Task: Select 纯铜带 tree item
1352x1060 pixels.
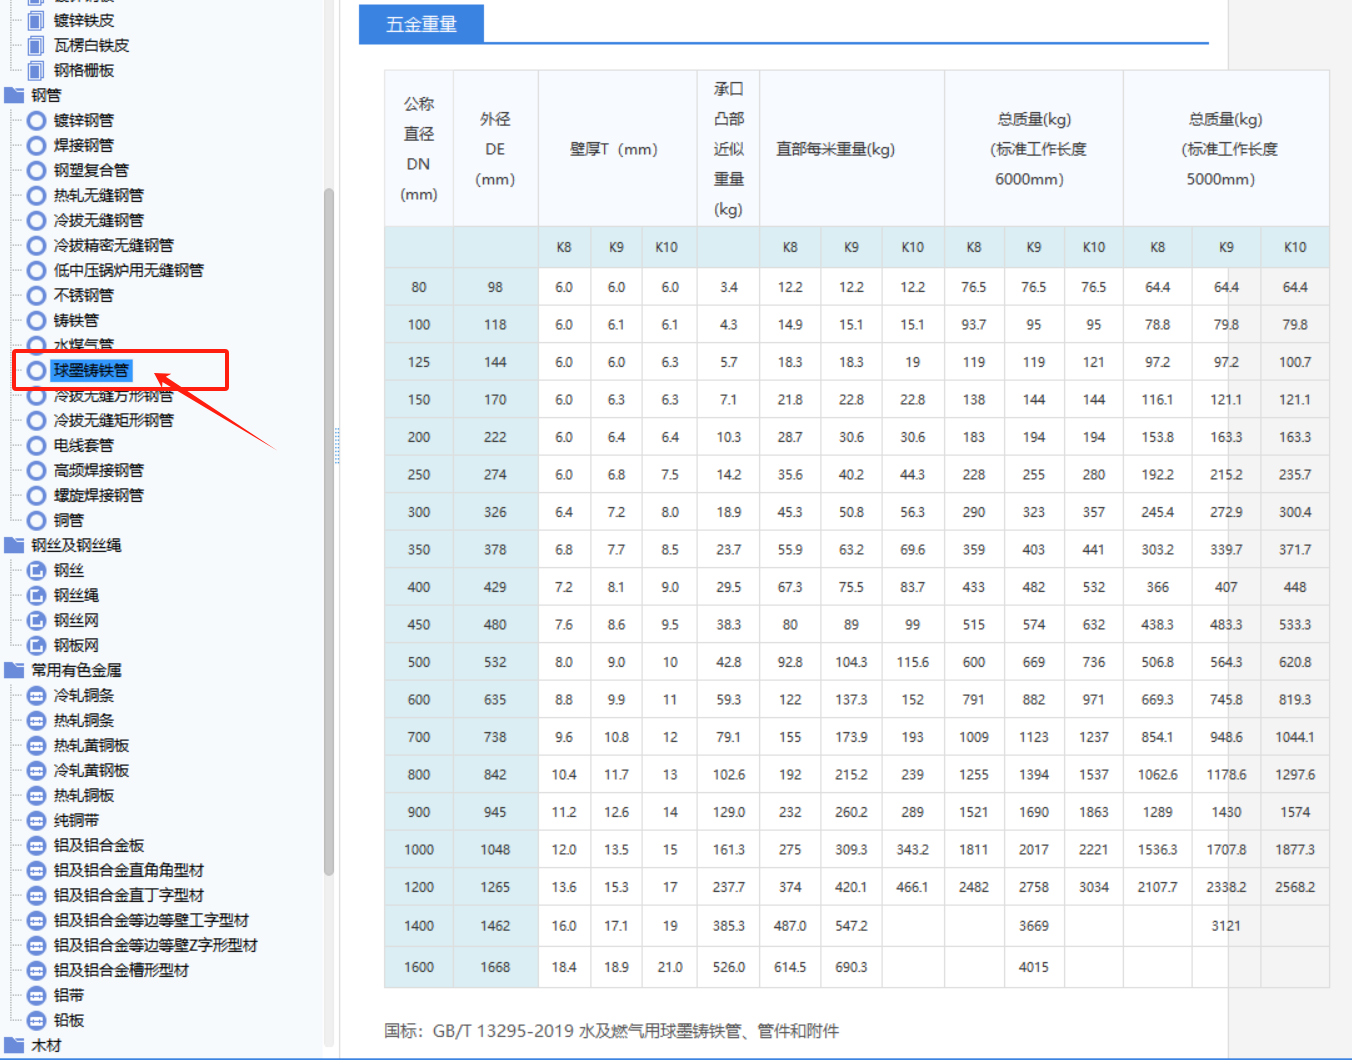Action: [77, 821]
